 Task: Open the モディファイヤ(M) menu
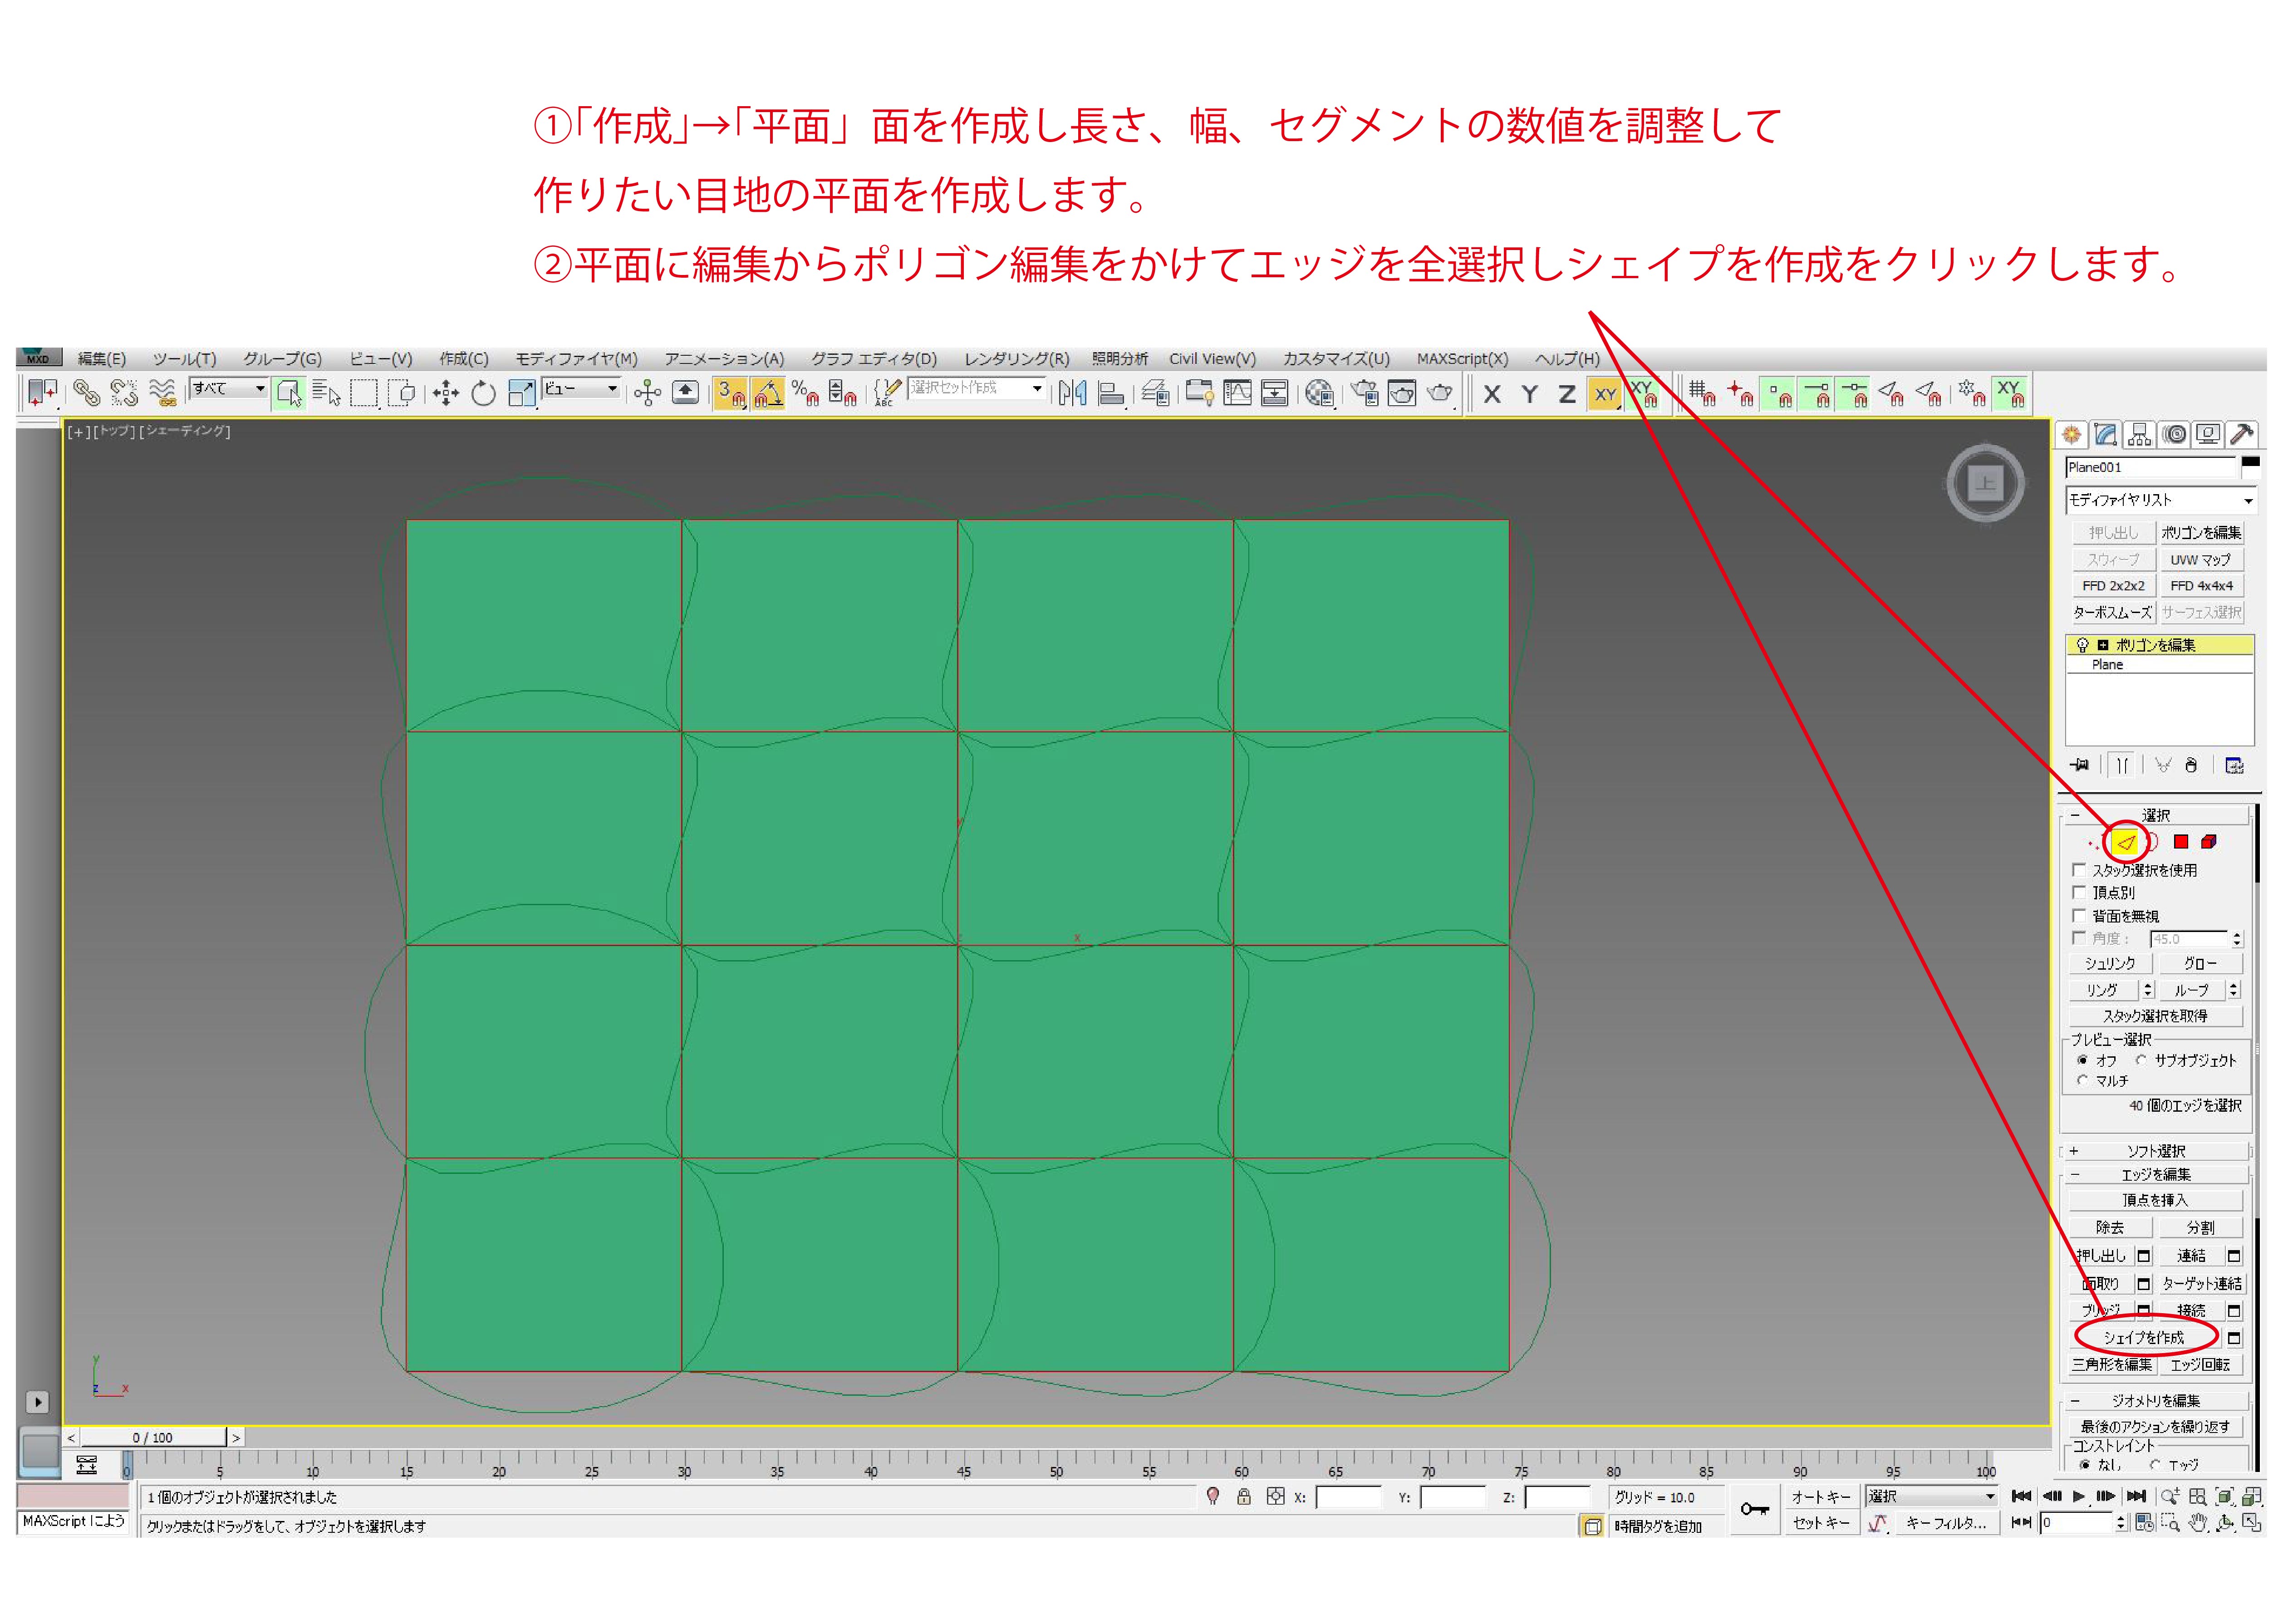(x=576, y=359)
